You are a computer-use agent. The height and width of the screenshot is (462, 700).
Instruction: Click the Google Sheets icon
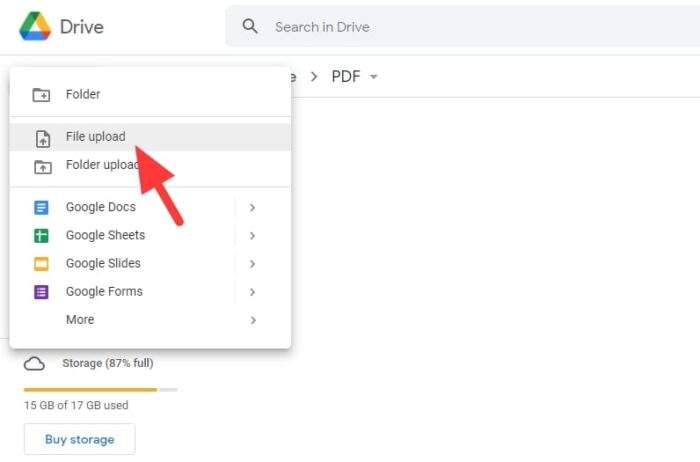tap(41, 236)
